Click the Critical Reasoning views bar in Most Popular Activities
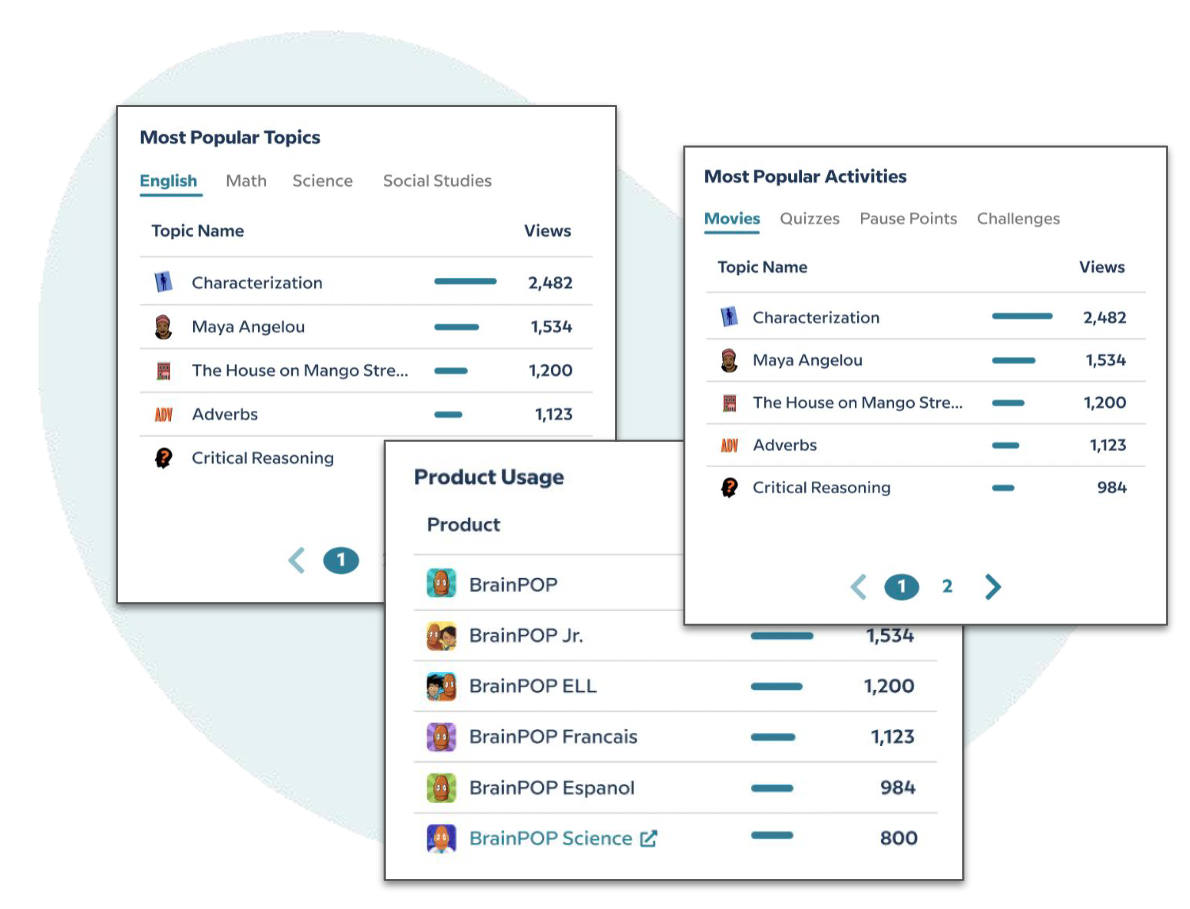Screen dimensions: 1190x909 (x=1003, y=488)
